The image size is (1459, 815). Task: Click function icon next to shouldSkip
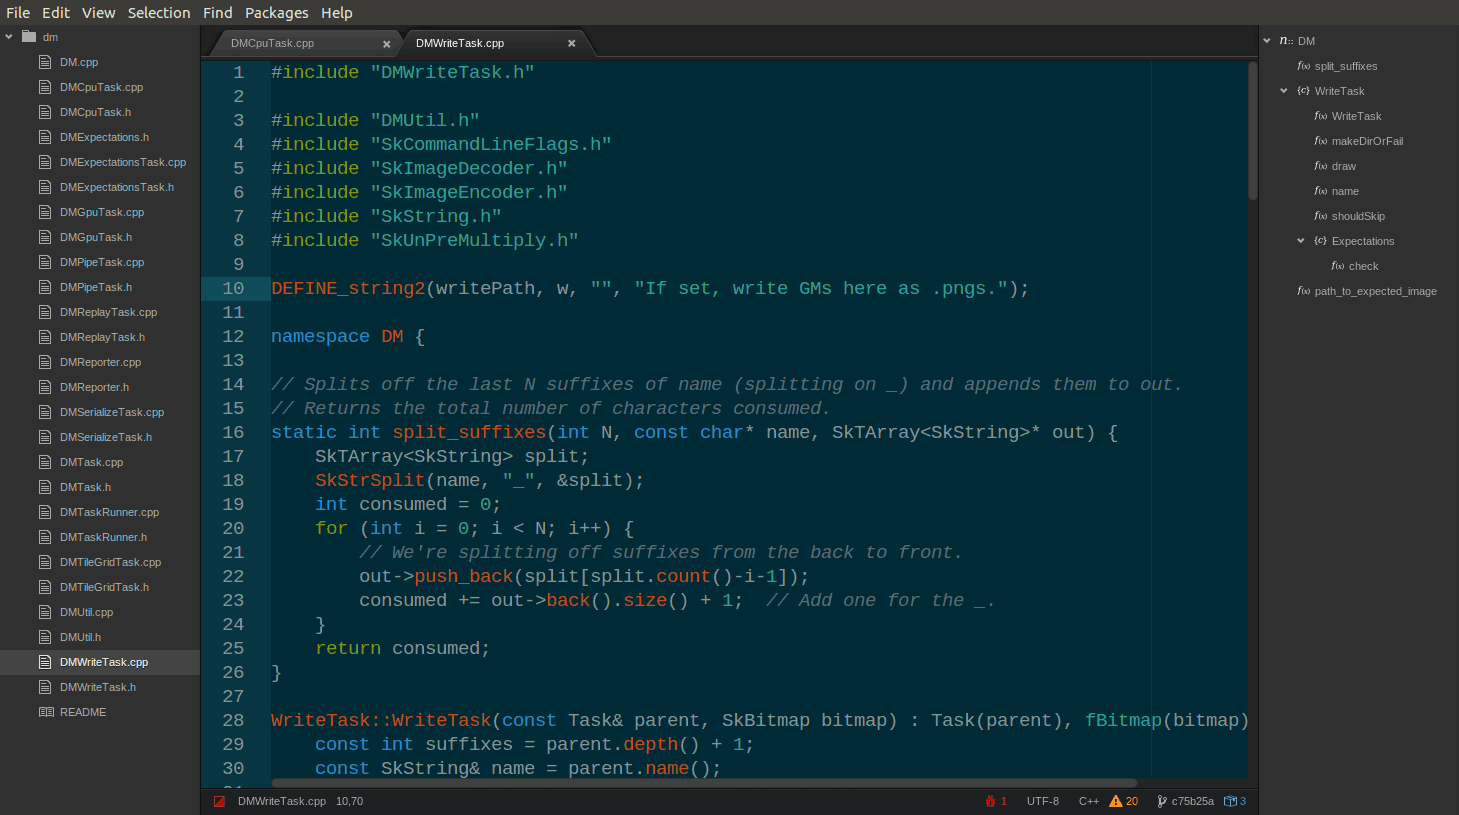pyautogui.click(x=1320, y=216)
